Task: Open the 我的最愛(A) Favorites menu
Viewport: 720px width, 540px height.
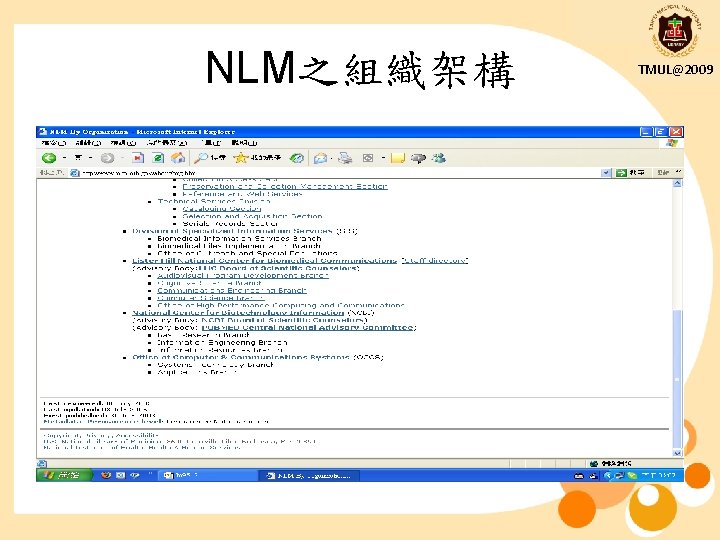Action: click(167, 143)
